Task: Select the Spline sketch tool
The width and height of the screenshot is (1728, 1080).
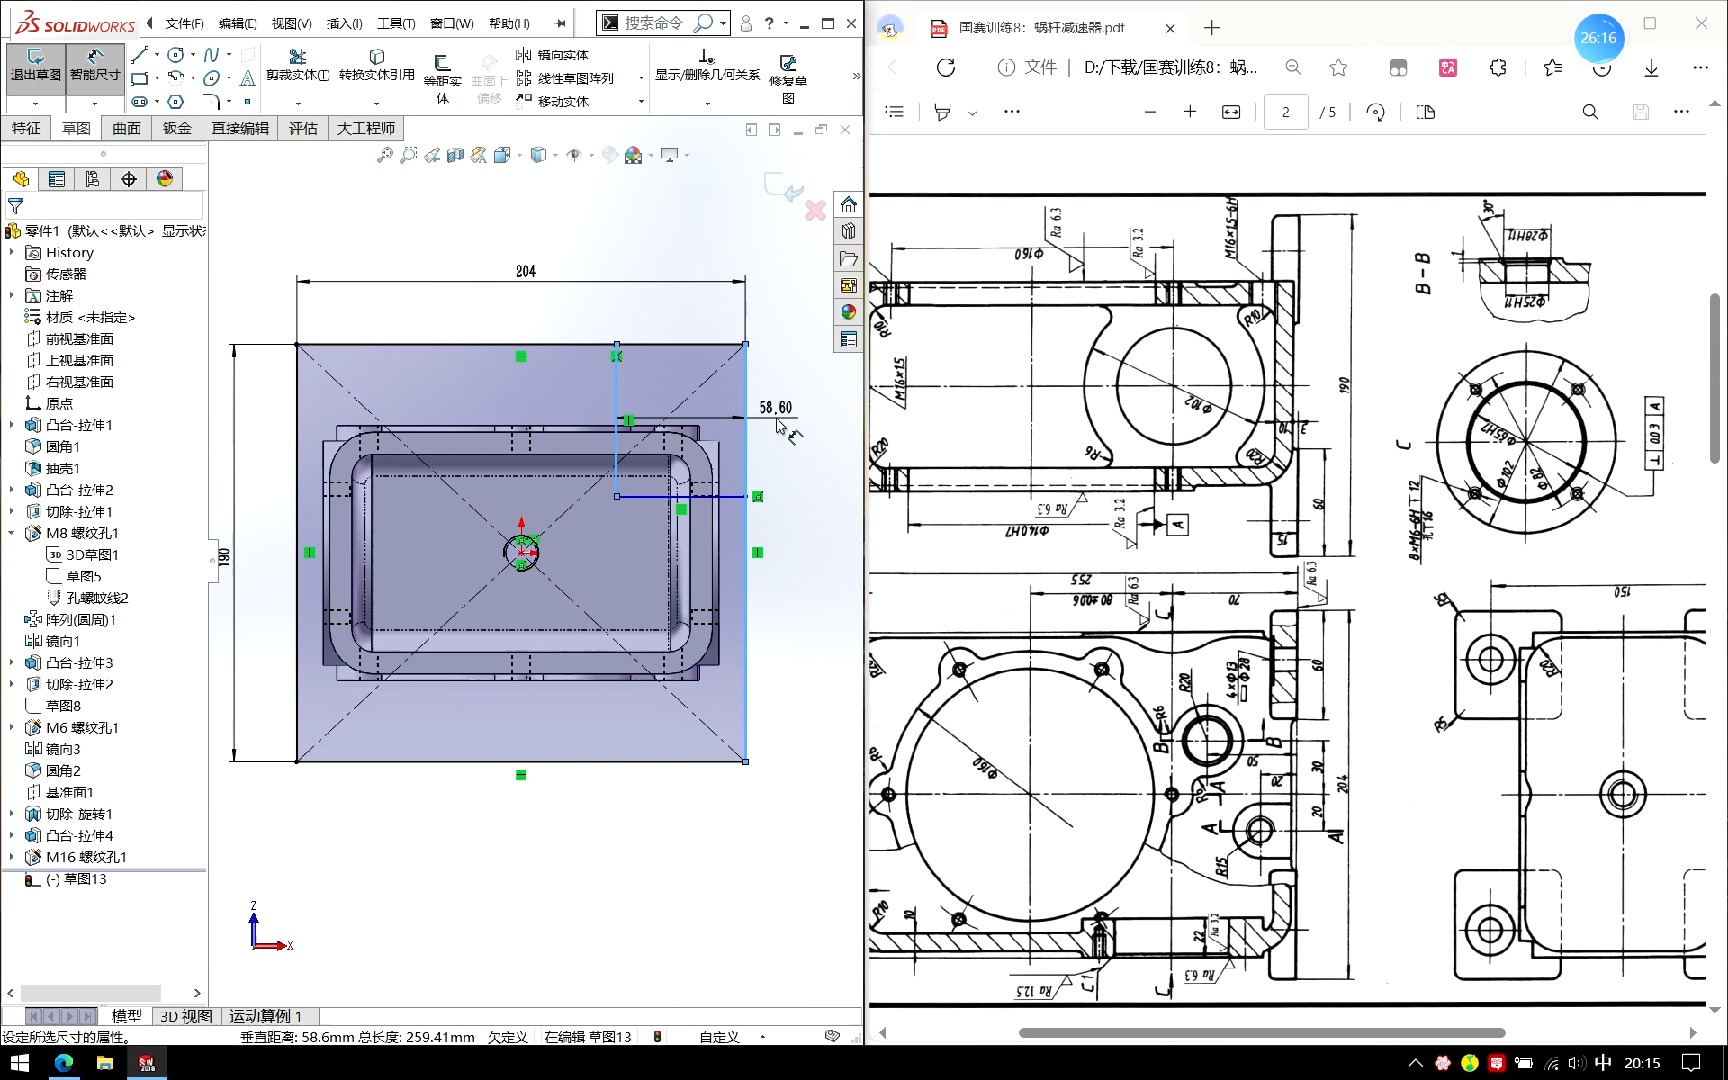Action: [x=211, y=55]
